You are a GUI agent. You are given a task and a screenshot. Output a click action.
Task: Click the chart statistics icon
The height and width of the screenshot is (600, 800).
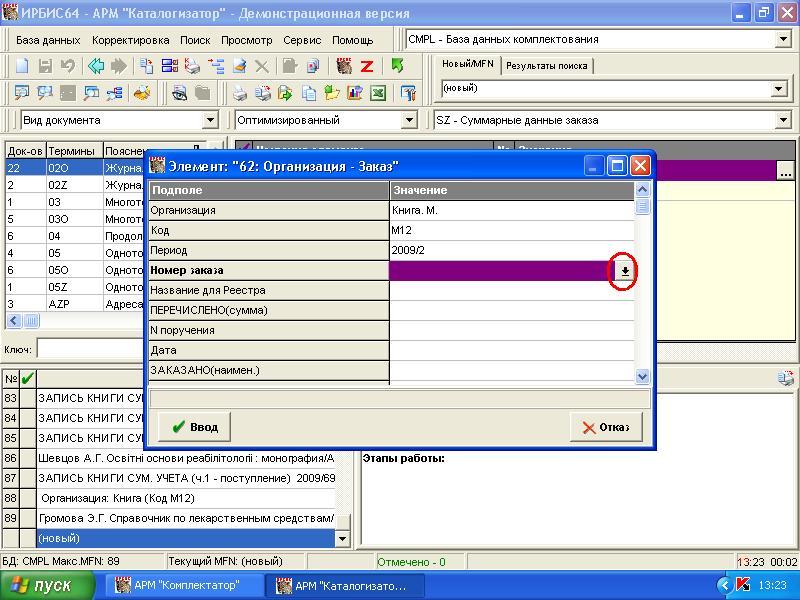coord(354,93)
